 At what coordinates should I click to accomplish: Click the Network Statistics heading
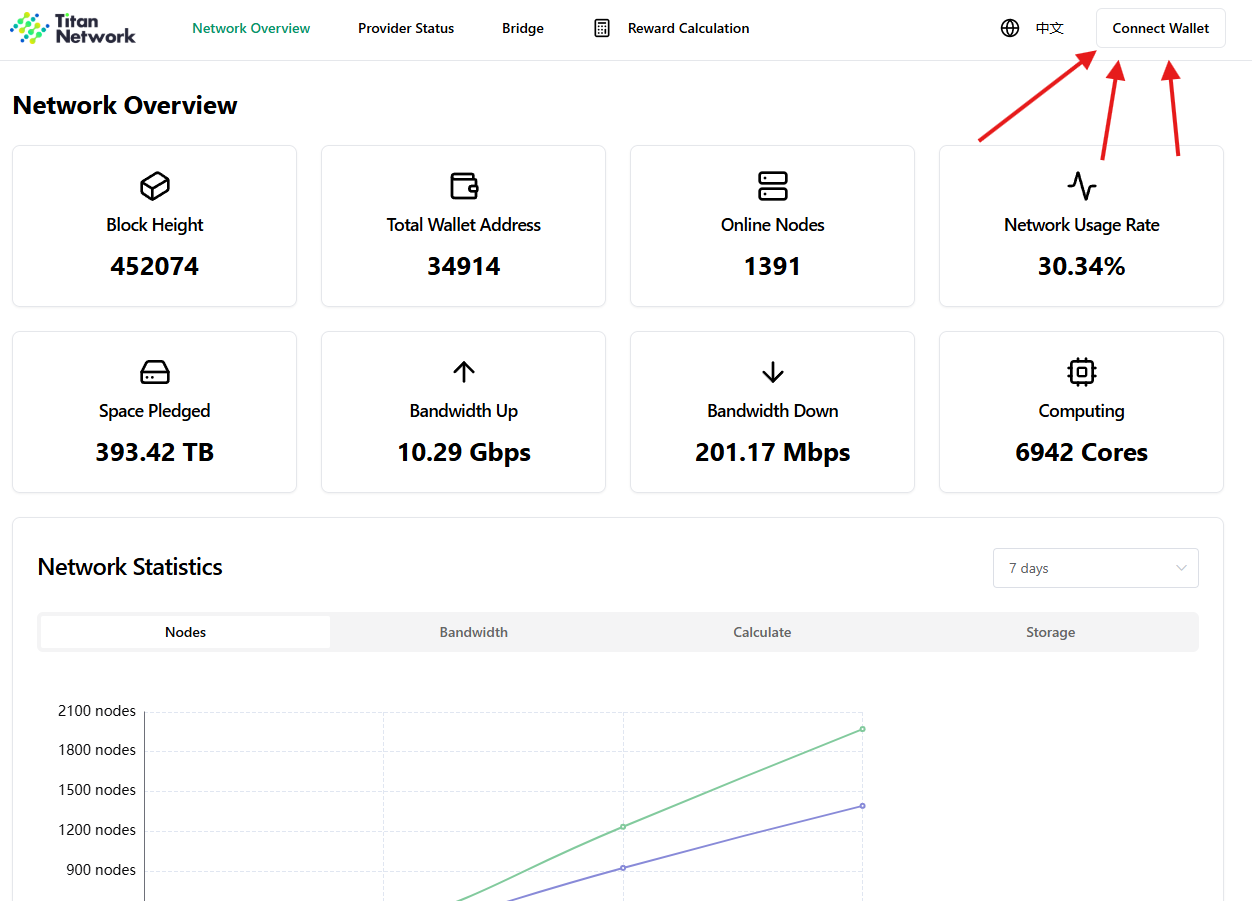tap(130, 567)
